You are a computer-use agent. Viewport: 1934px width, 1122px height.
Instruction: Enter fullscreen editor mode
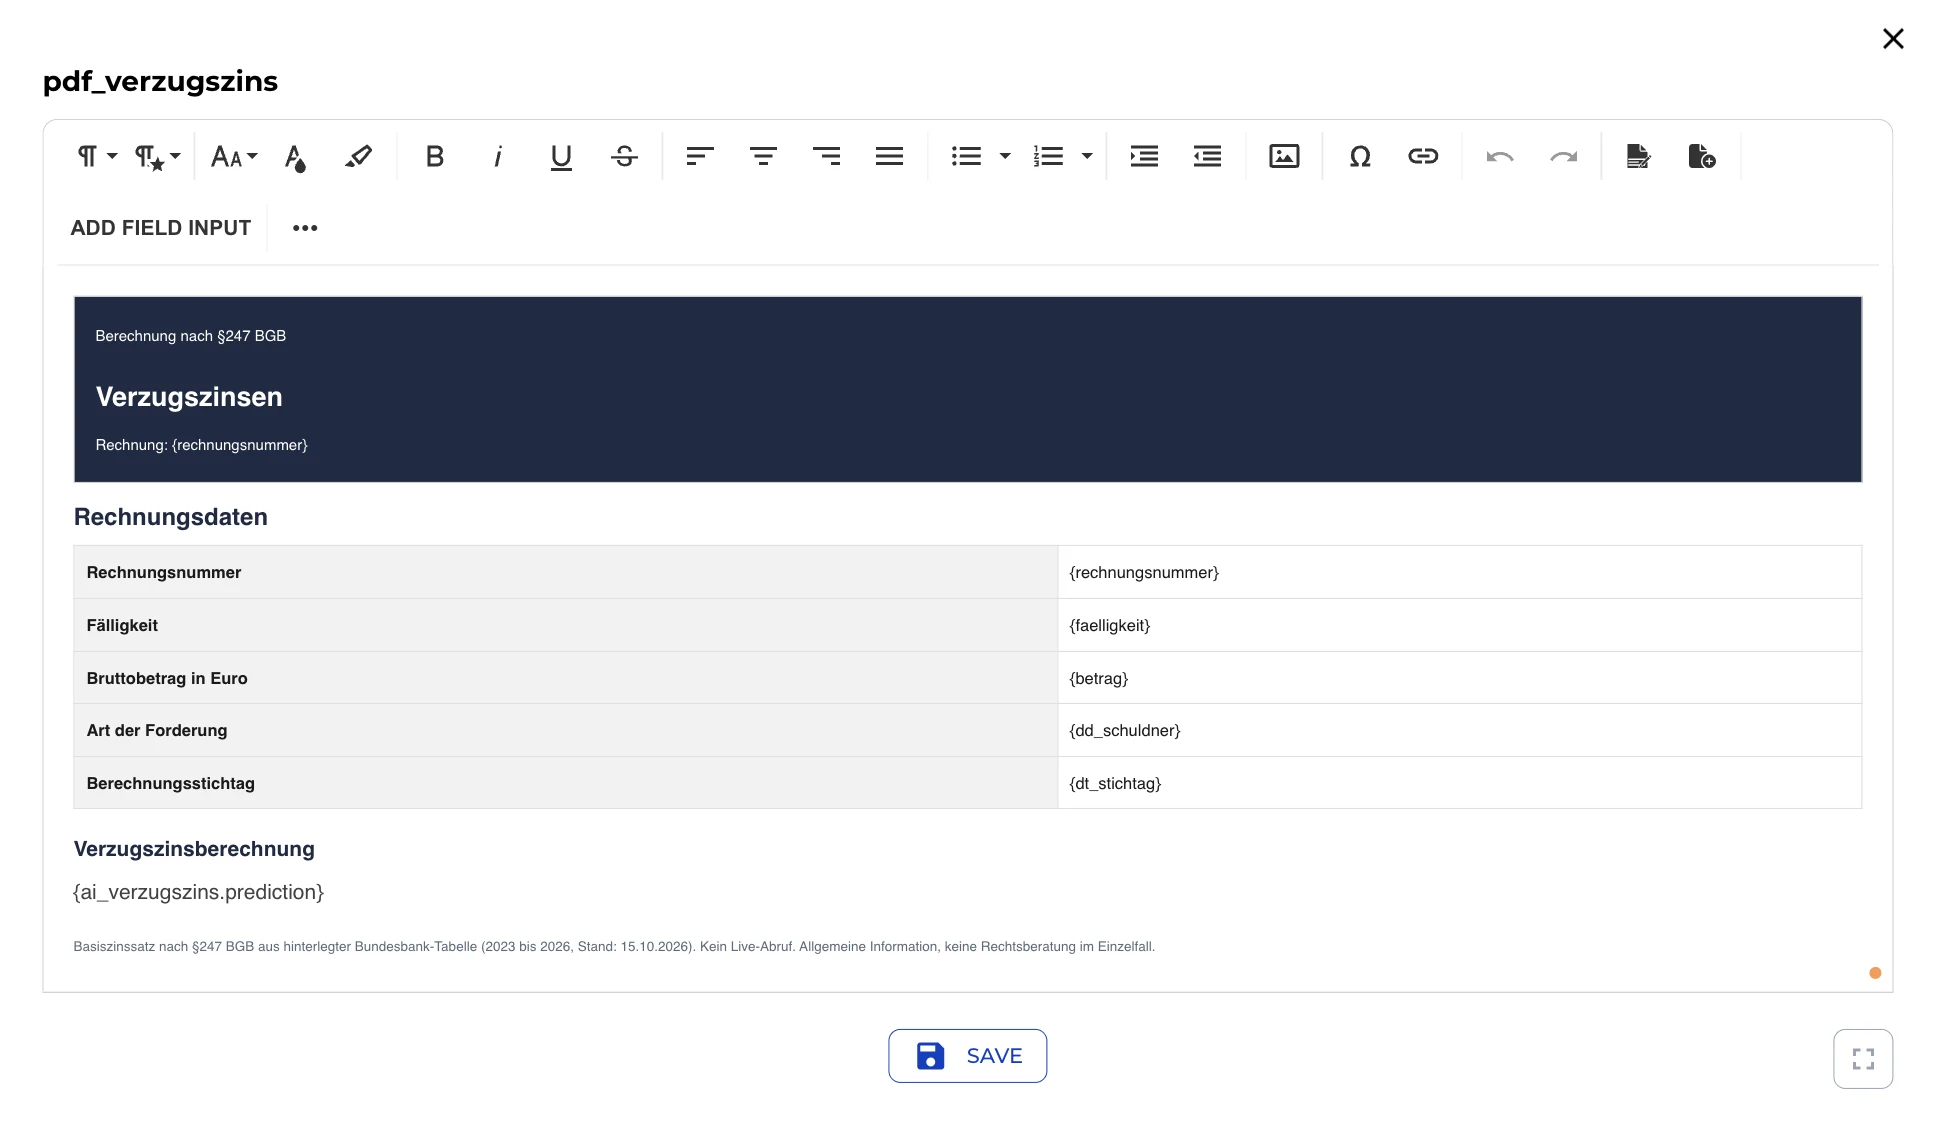click(1863, 1059)
